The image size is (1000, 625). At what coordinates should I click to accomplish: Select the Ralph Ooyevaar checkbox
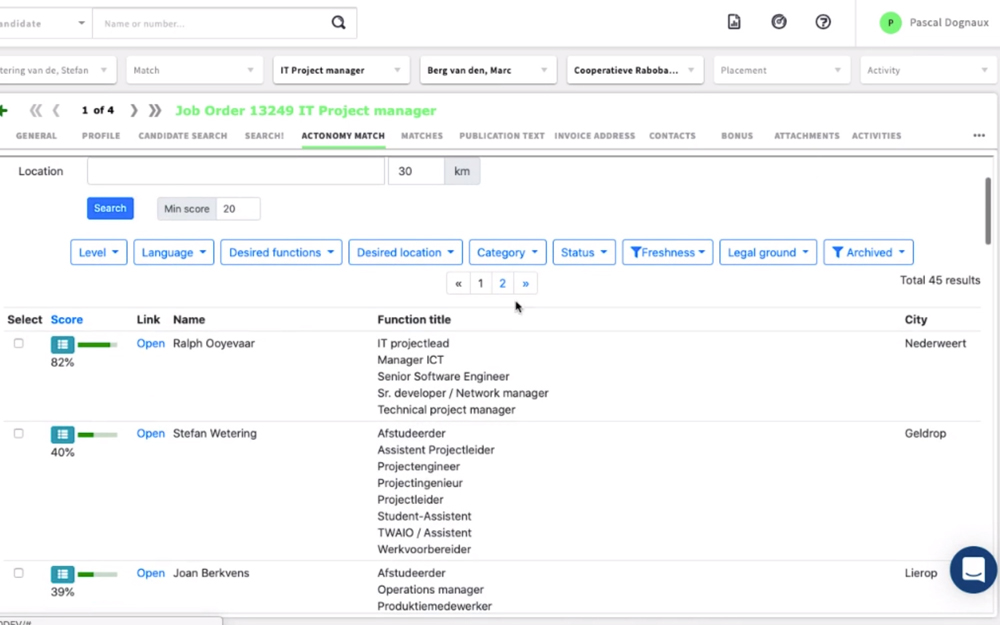tap(18, 344)
